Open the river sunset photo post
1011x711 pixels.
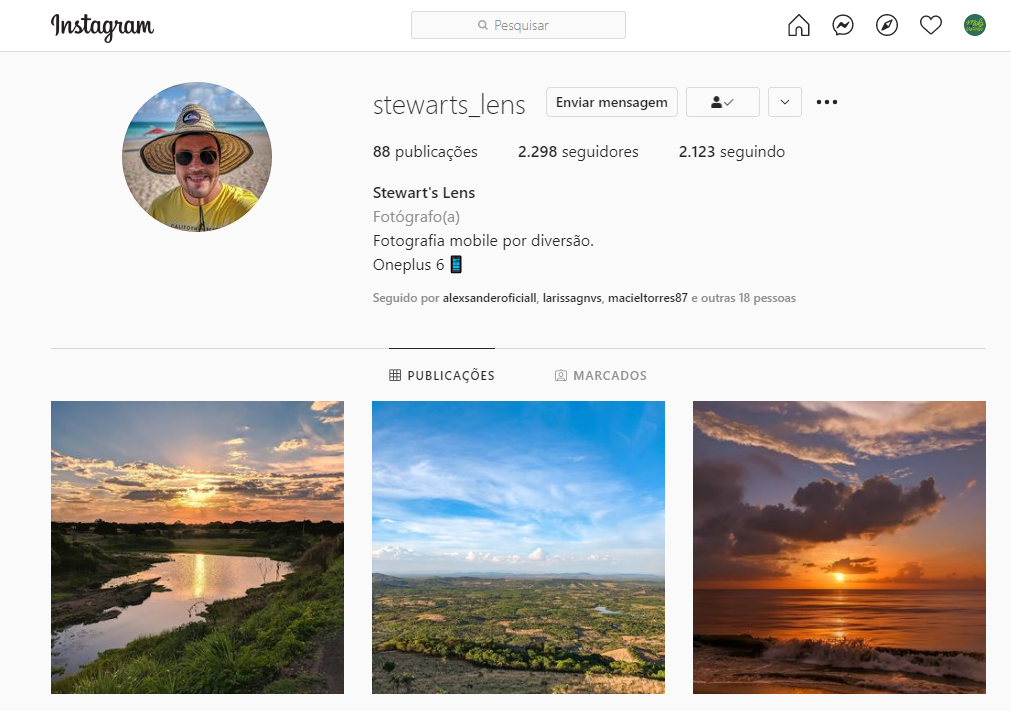(x=197, y=547)
